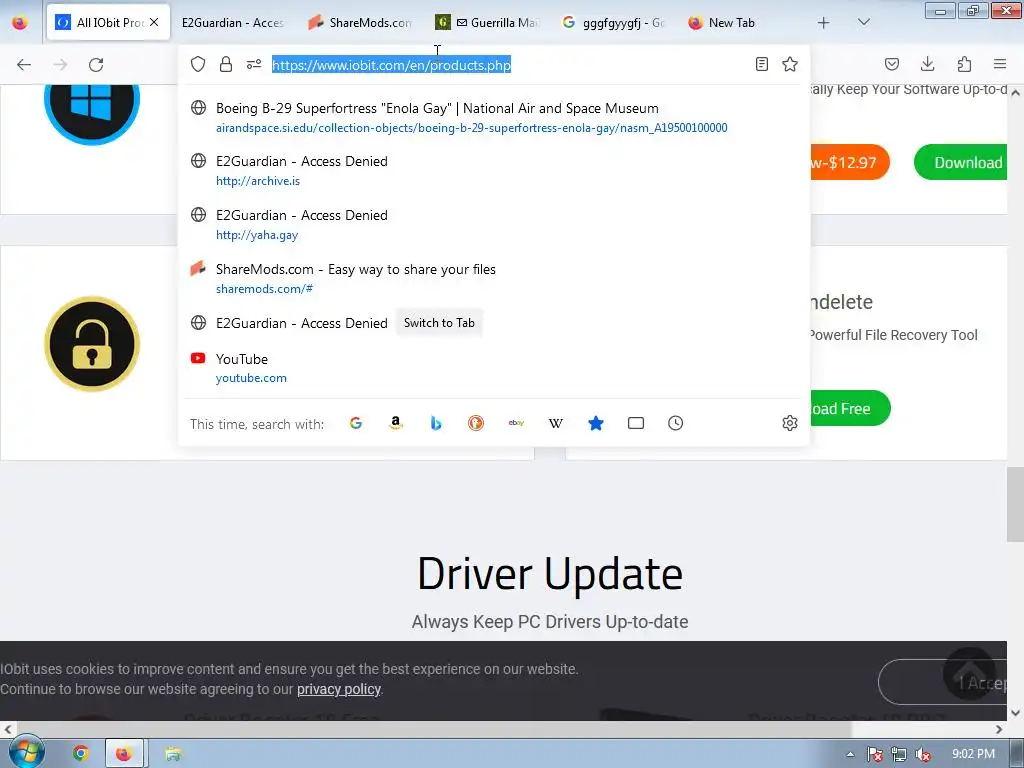Click the Switch to Tab button
The height and width of the screenshot is (768, 1024).
[439, 323]
